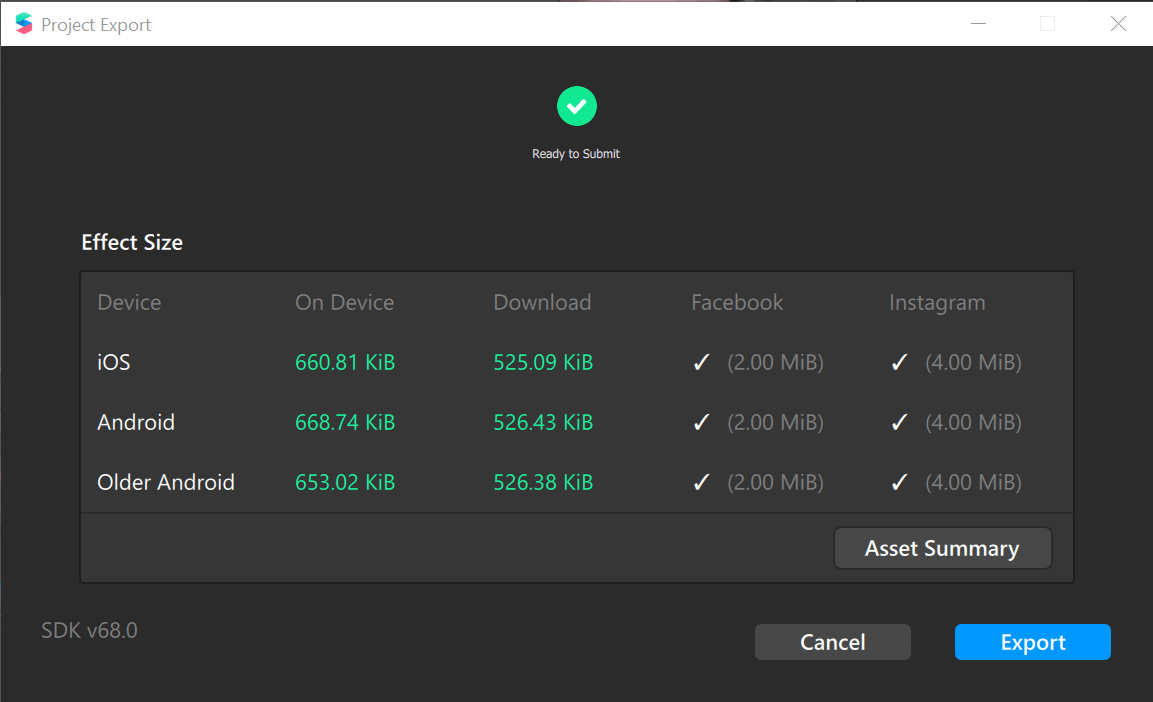This screenshot has width=1153, height=702.
Task: Click the Spark AR logo in title bar
Action: pyautogui.click(x=24, y=24)
